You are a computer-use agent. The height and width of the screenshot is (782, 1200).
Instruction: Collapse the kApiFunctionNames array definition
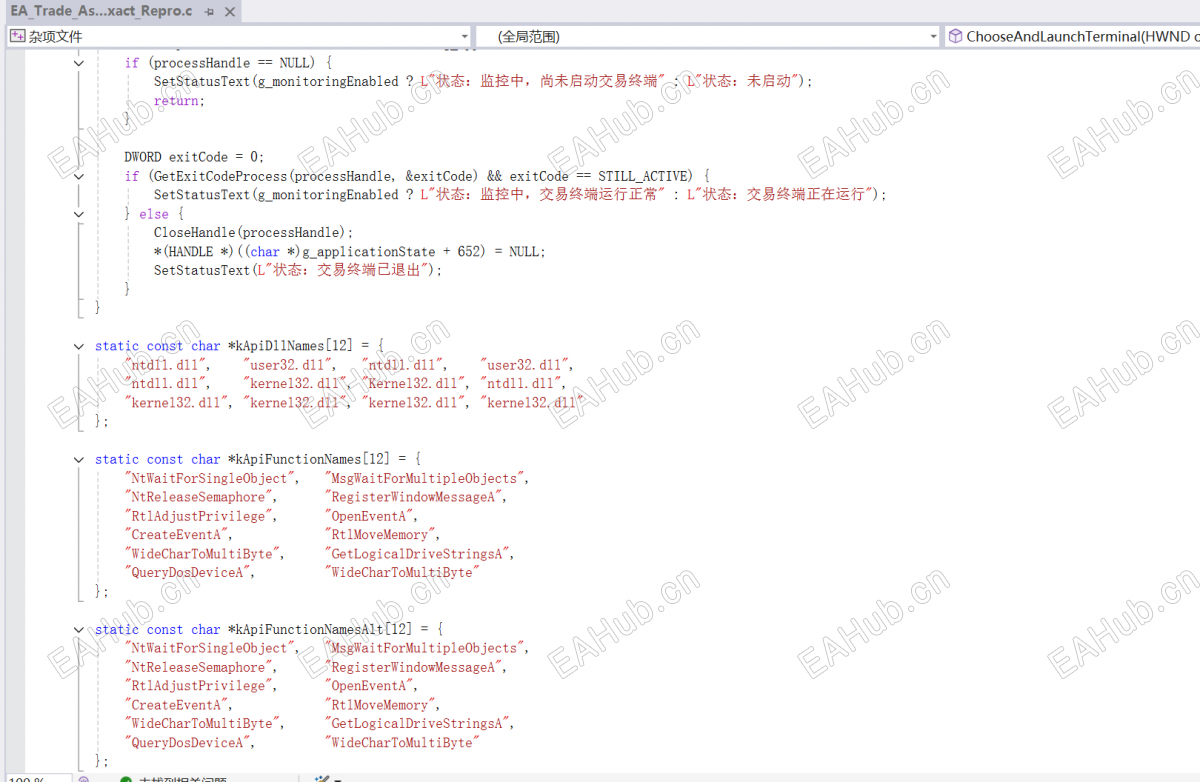[x=80, y=459]
